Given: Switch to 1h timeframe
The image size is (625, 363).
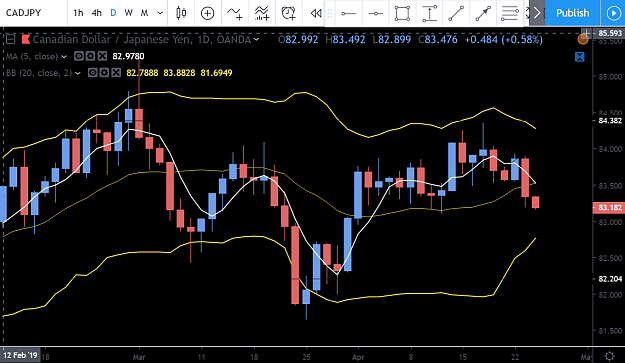Looking at the screenshot, I should coord(78,13).
